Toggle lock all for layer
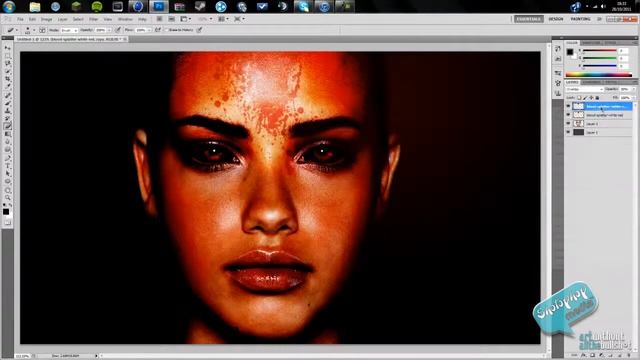 [597, 98]
